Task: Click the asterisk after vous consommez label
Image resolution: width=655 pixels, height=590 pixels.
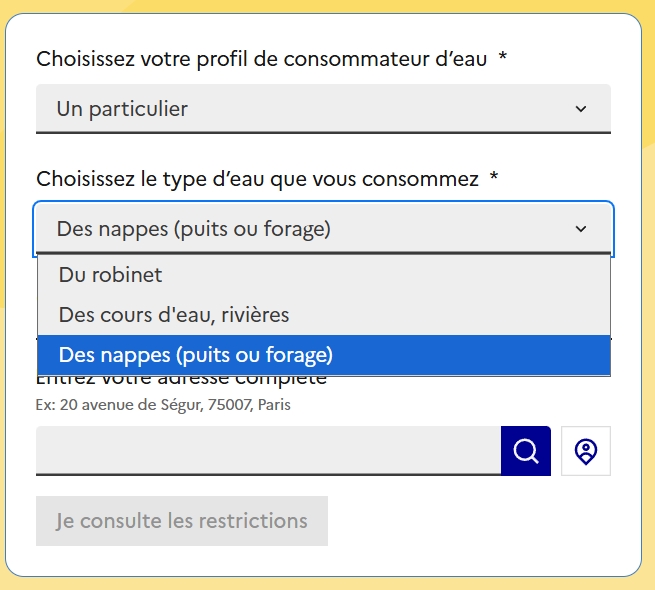Action: tap(494, 176)
